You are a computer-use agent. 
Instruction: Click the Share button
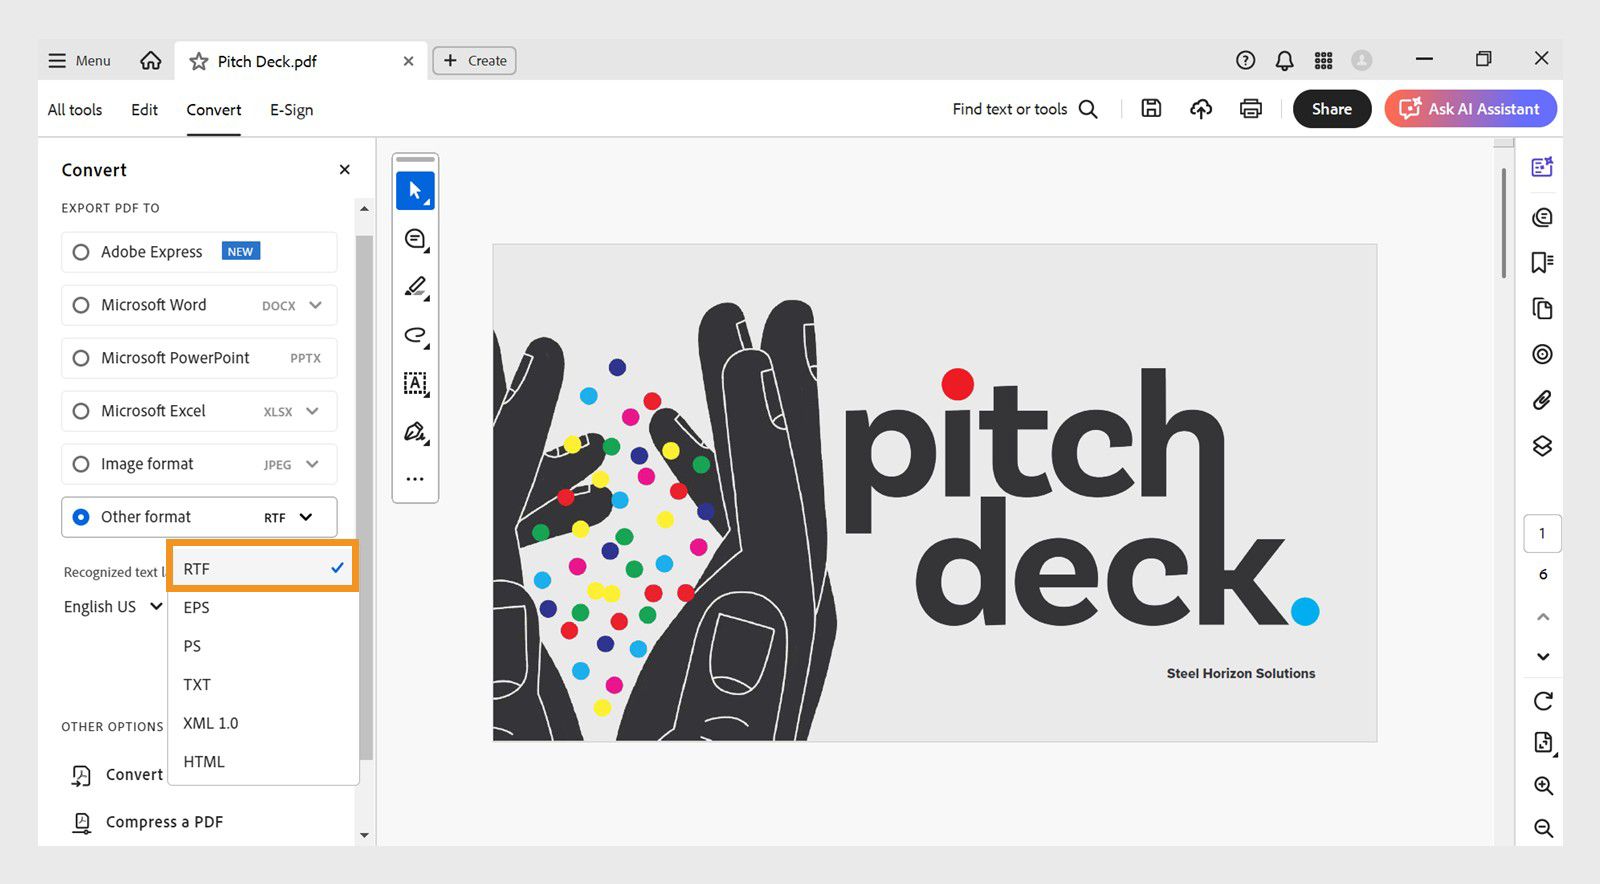(1331, 109)
